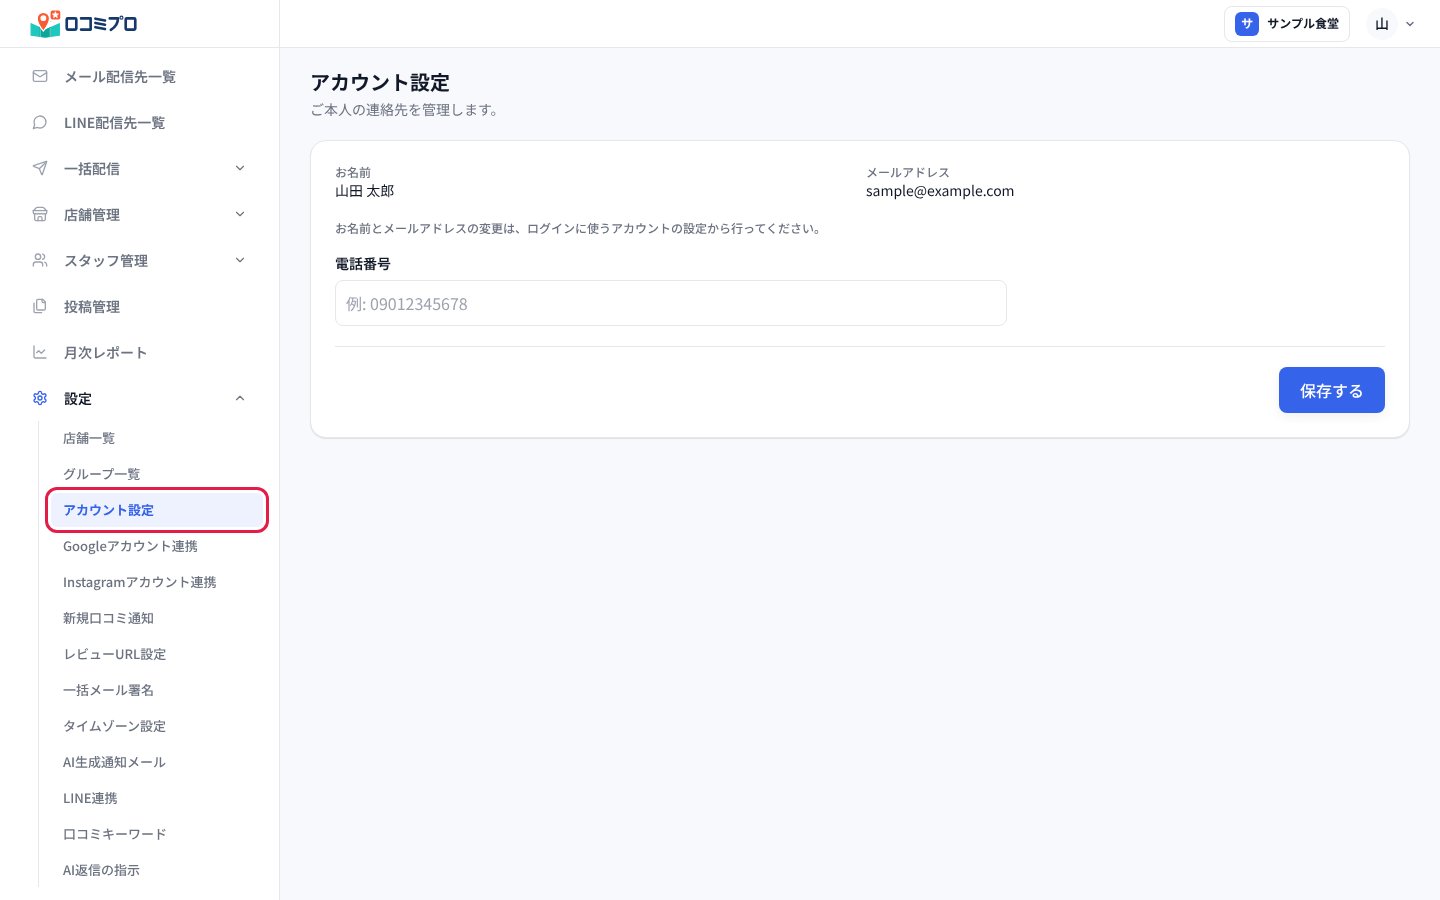Click the paper plane icon for 一括配信
The width and height of the screenshot is (1440, 900).
click(x=40, y=168)
